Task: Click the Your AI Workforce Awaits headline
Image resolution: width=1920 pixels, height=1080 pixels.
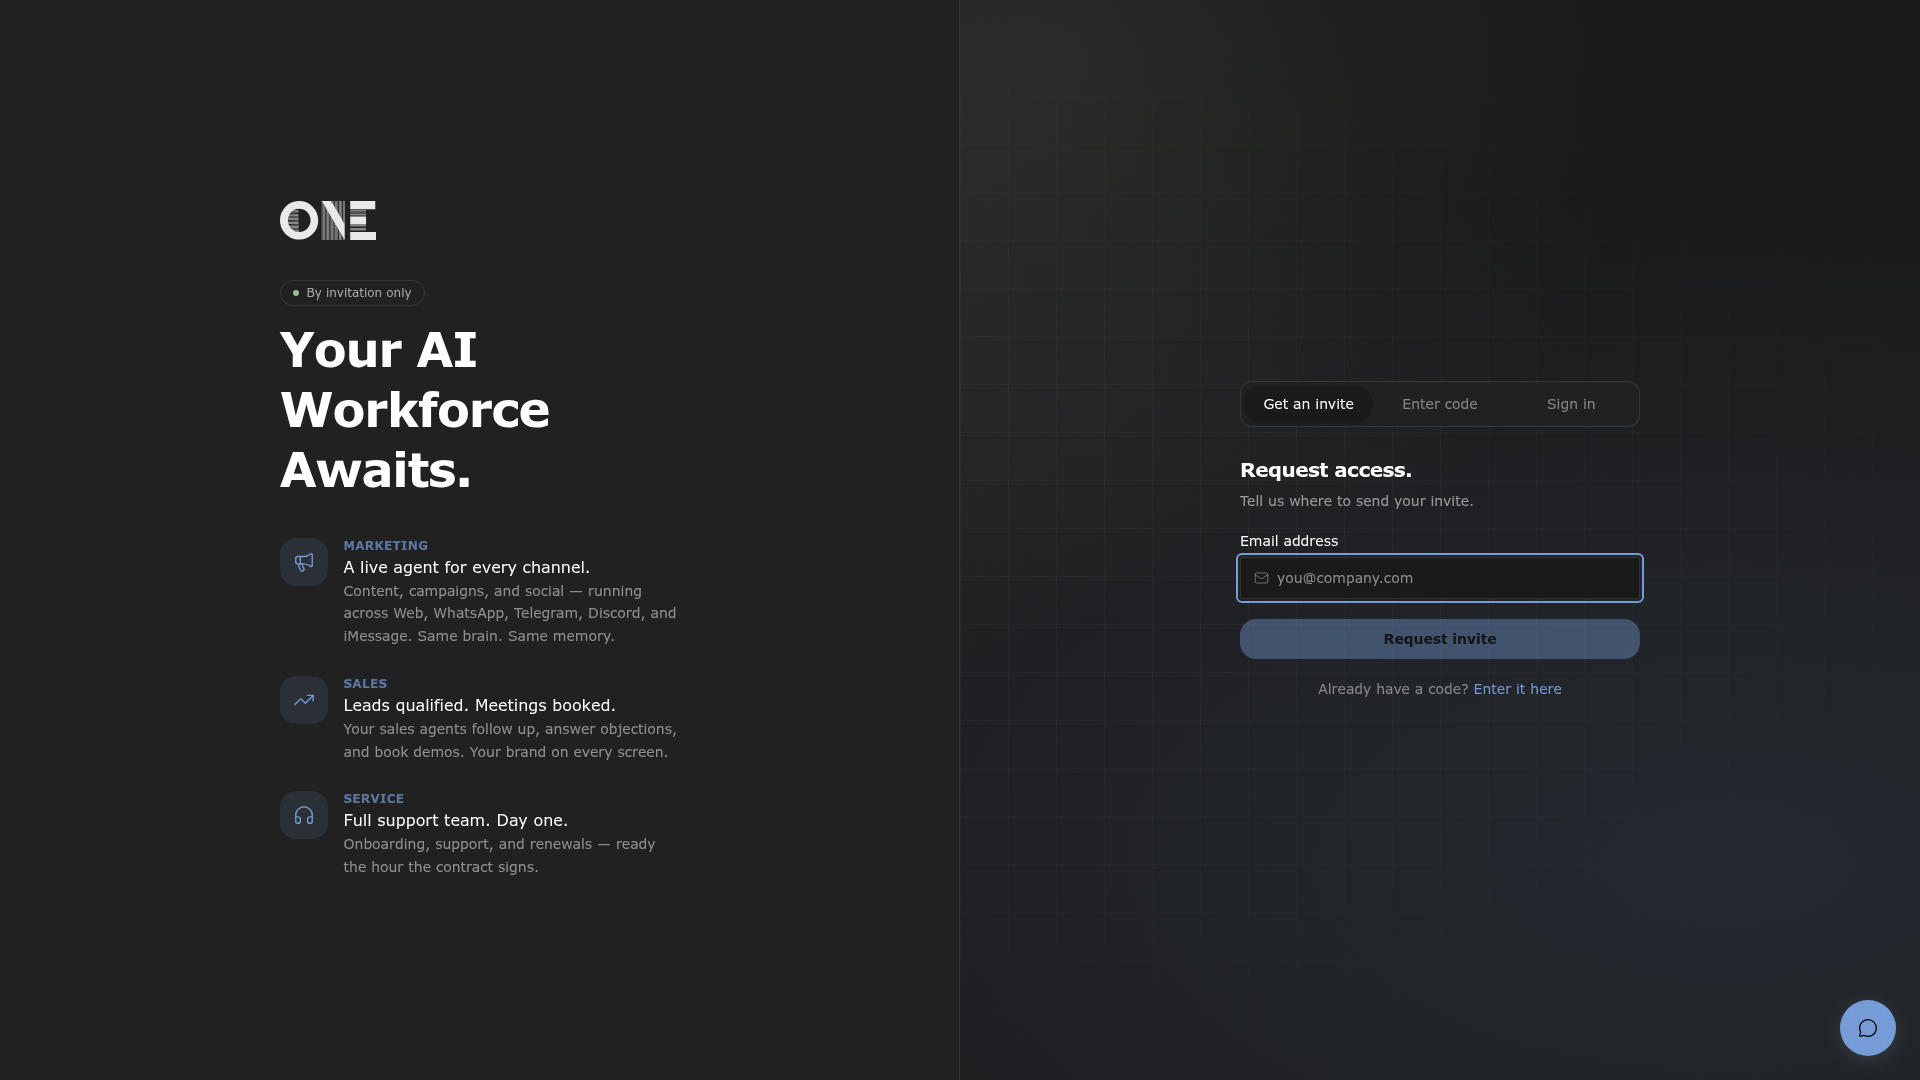Action: pyautogui.click(x=415, y=410)
